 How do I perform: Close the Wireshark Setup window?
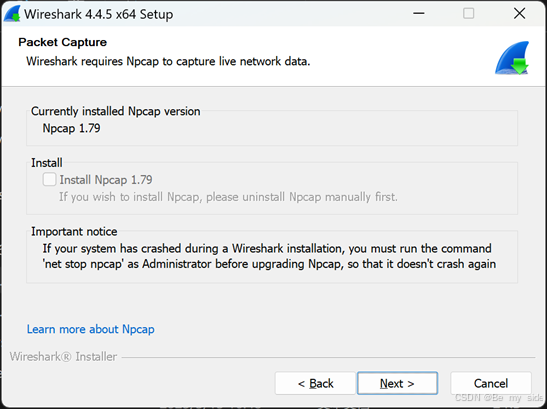(x=519, y=14)
